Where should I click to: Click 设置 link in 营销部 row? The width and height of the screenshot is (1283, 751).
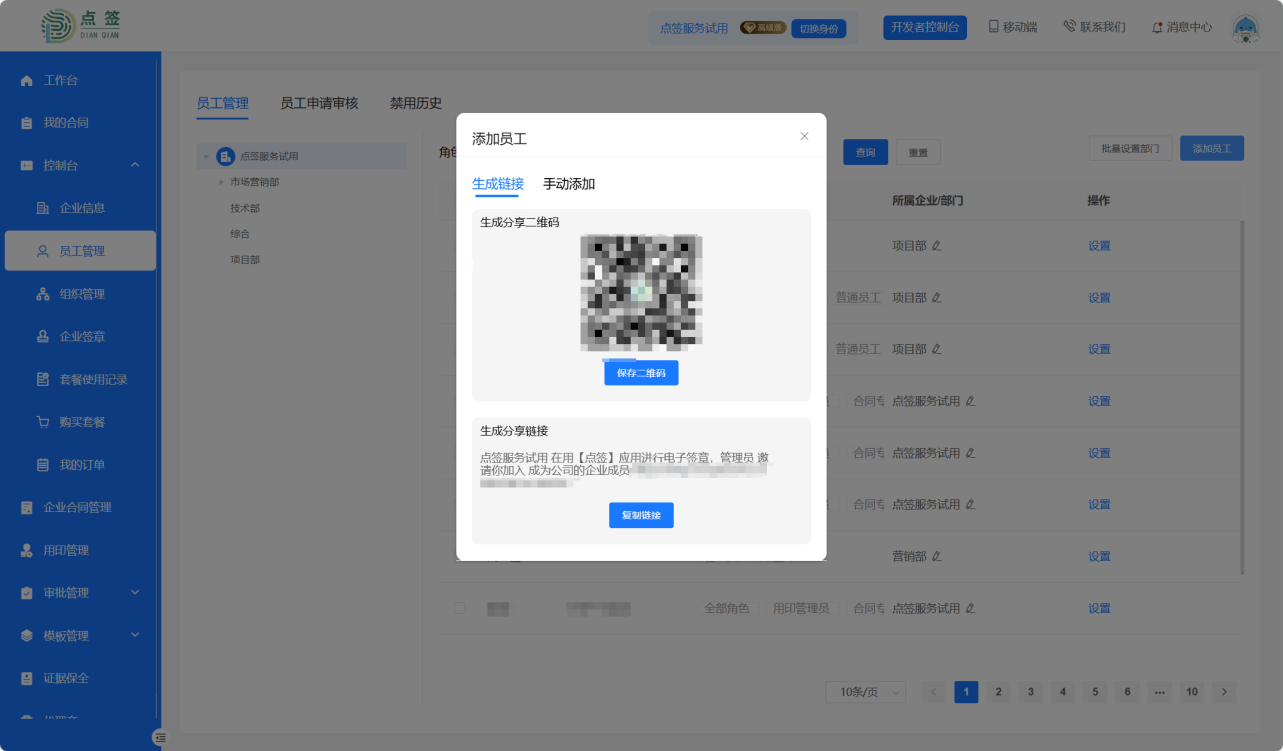[1099, 556]
